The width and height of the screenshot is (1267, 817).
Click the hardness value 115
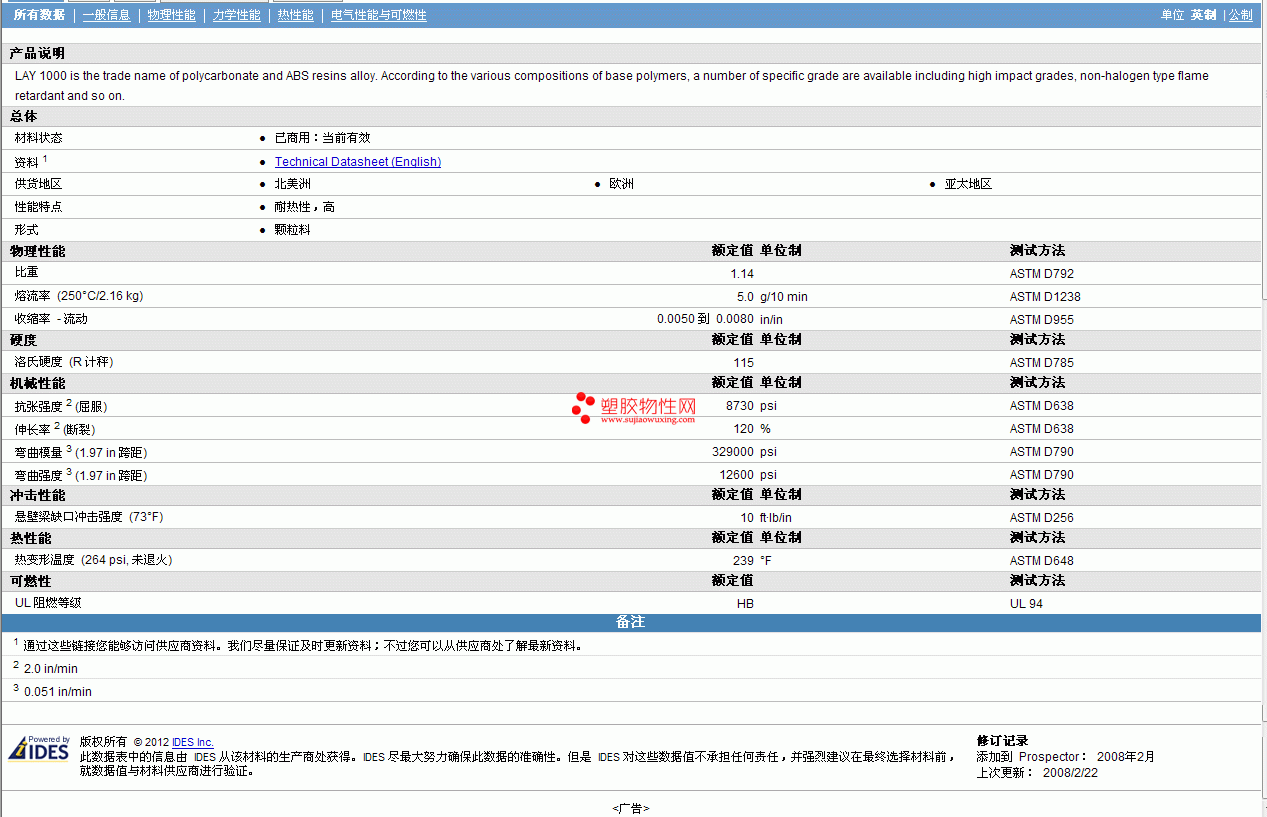(x=743, y=363)
